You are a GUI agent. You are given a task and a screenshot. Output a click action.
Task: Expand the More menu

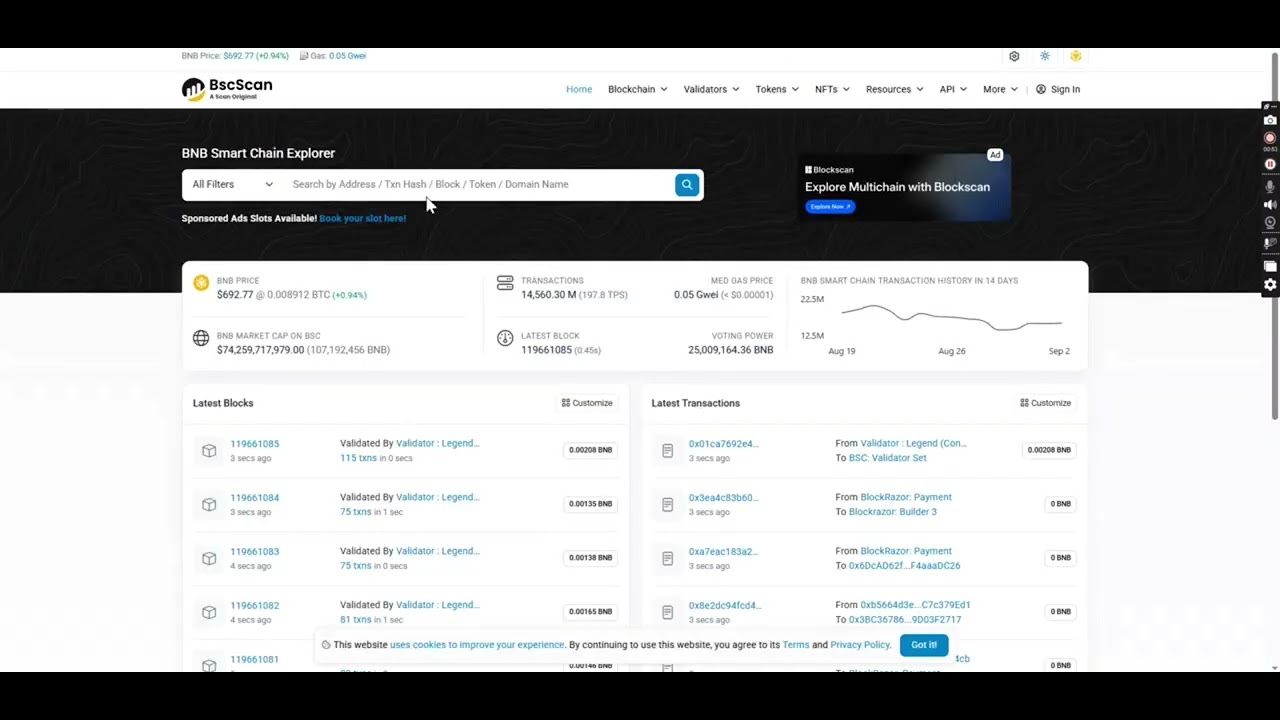pyautogui.click(x=1000, y=89)
